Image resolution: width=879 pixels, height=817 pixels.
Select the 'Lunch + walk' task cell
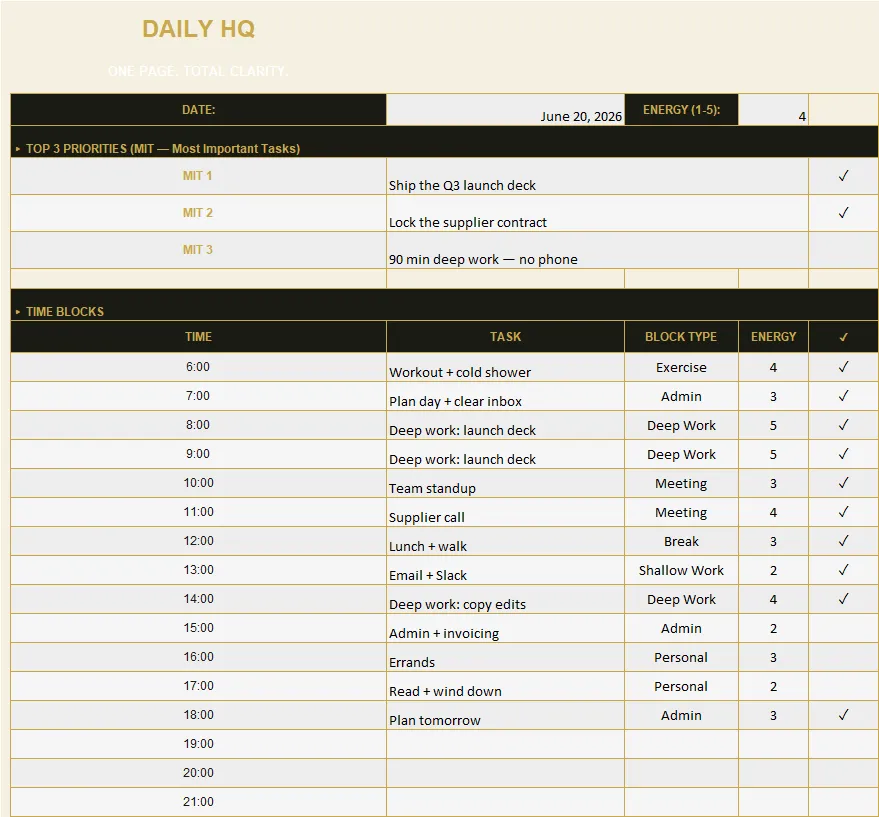click(505, 541)
